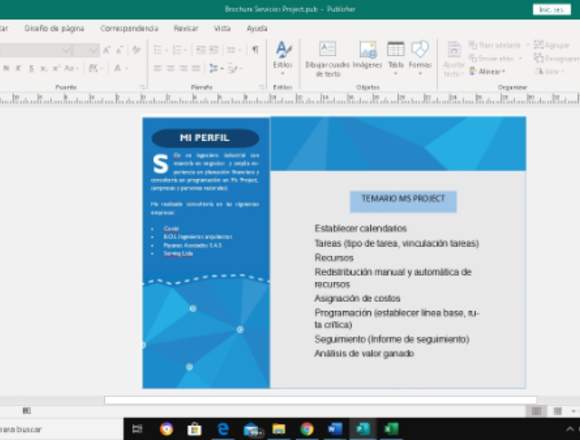The width and height of the screenshot is (580, 440).
Task: Open Microsoft Store from taskbar
Action: click(194, 429)
